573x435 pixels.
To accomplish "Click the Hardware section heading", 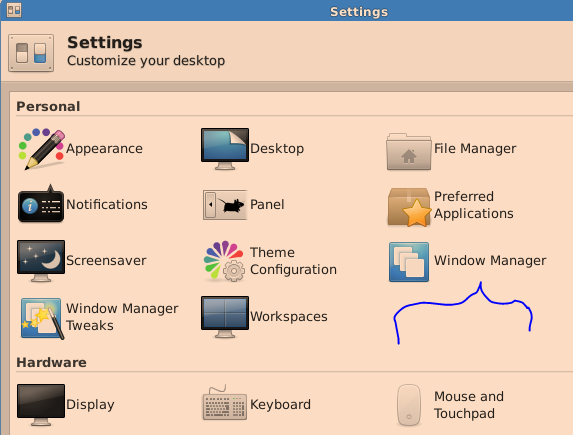I will [x=52, y=362].
